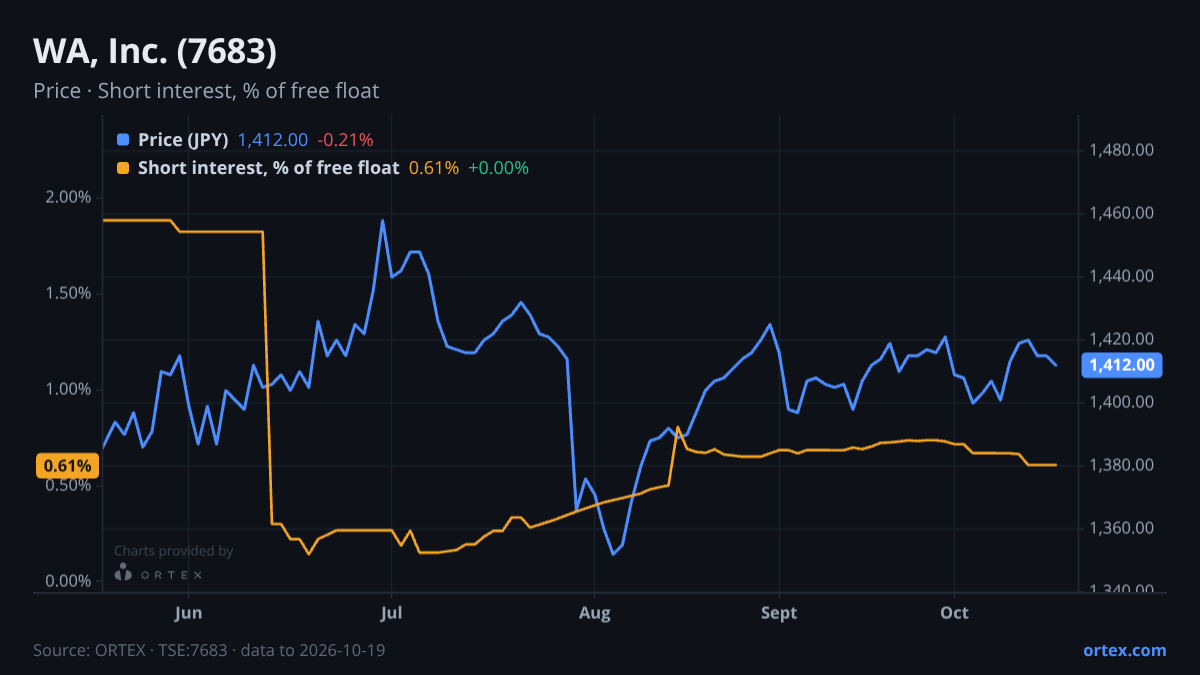Screen dimensions: 1200x675
Task: Click the Sept x-axis label
Action: click(779, 613)
